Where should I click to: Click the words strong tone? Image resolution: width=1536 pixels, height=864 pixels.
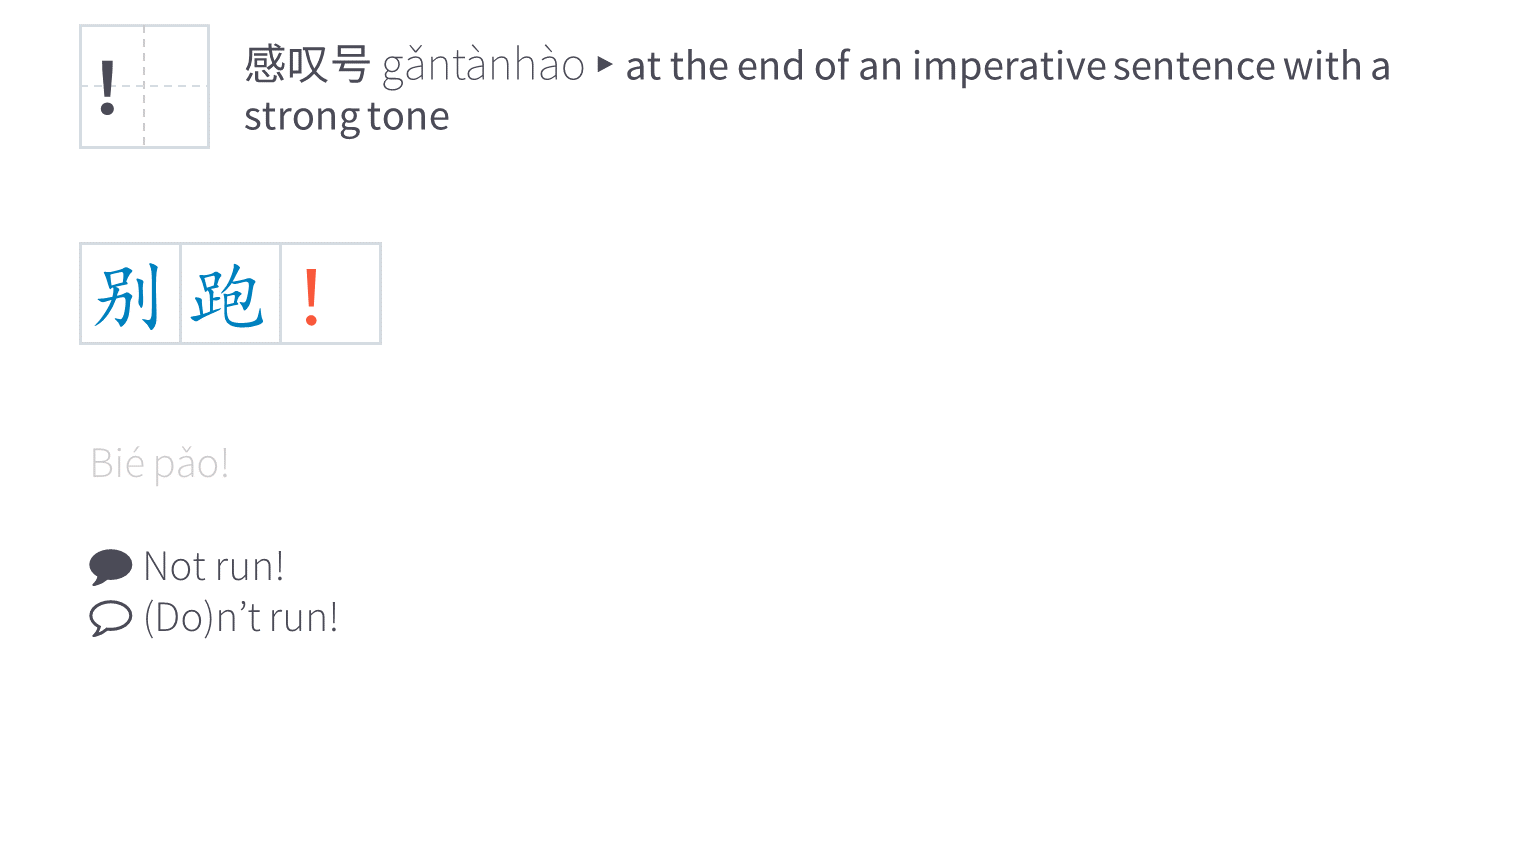pos(347,117)
